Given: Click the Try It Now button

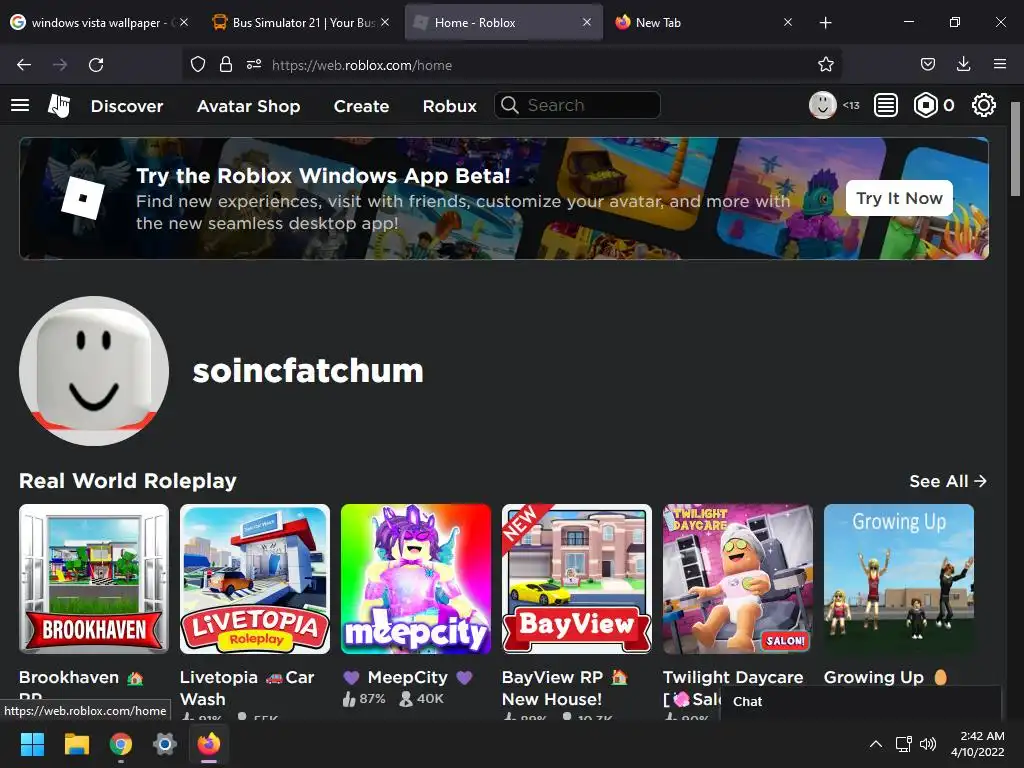Looking at the screenshot, I should [x=899, y=198].
